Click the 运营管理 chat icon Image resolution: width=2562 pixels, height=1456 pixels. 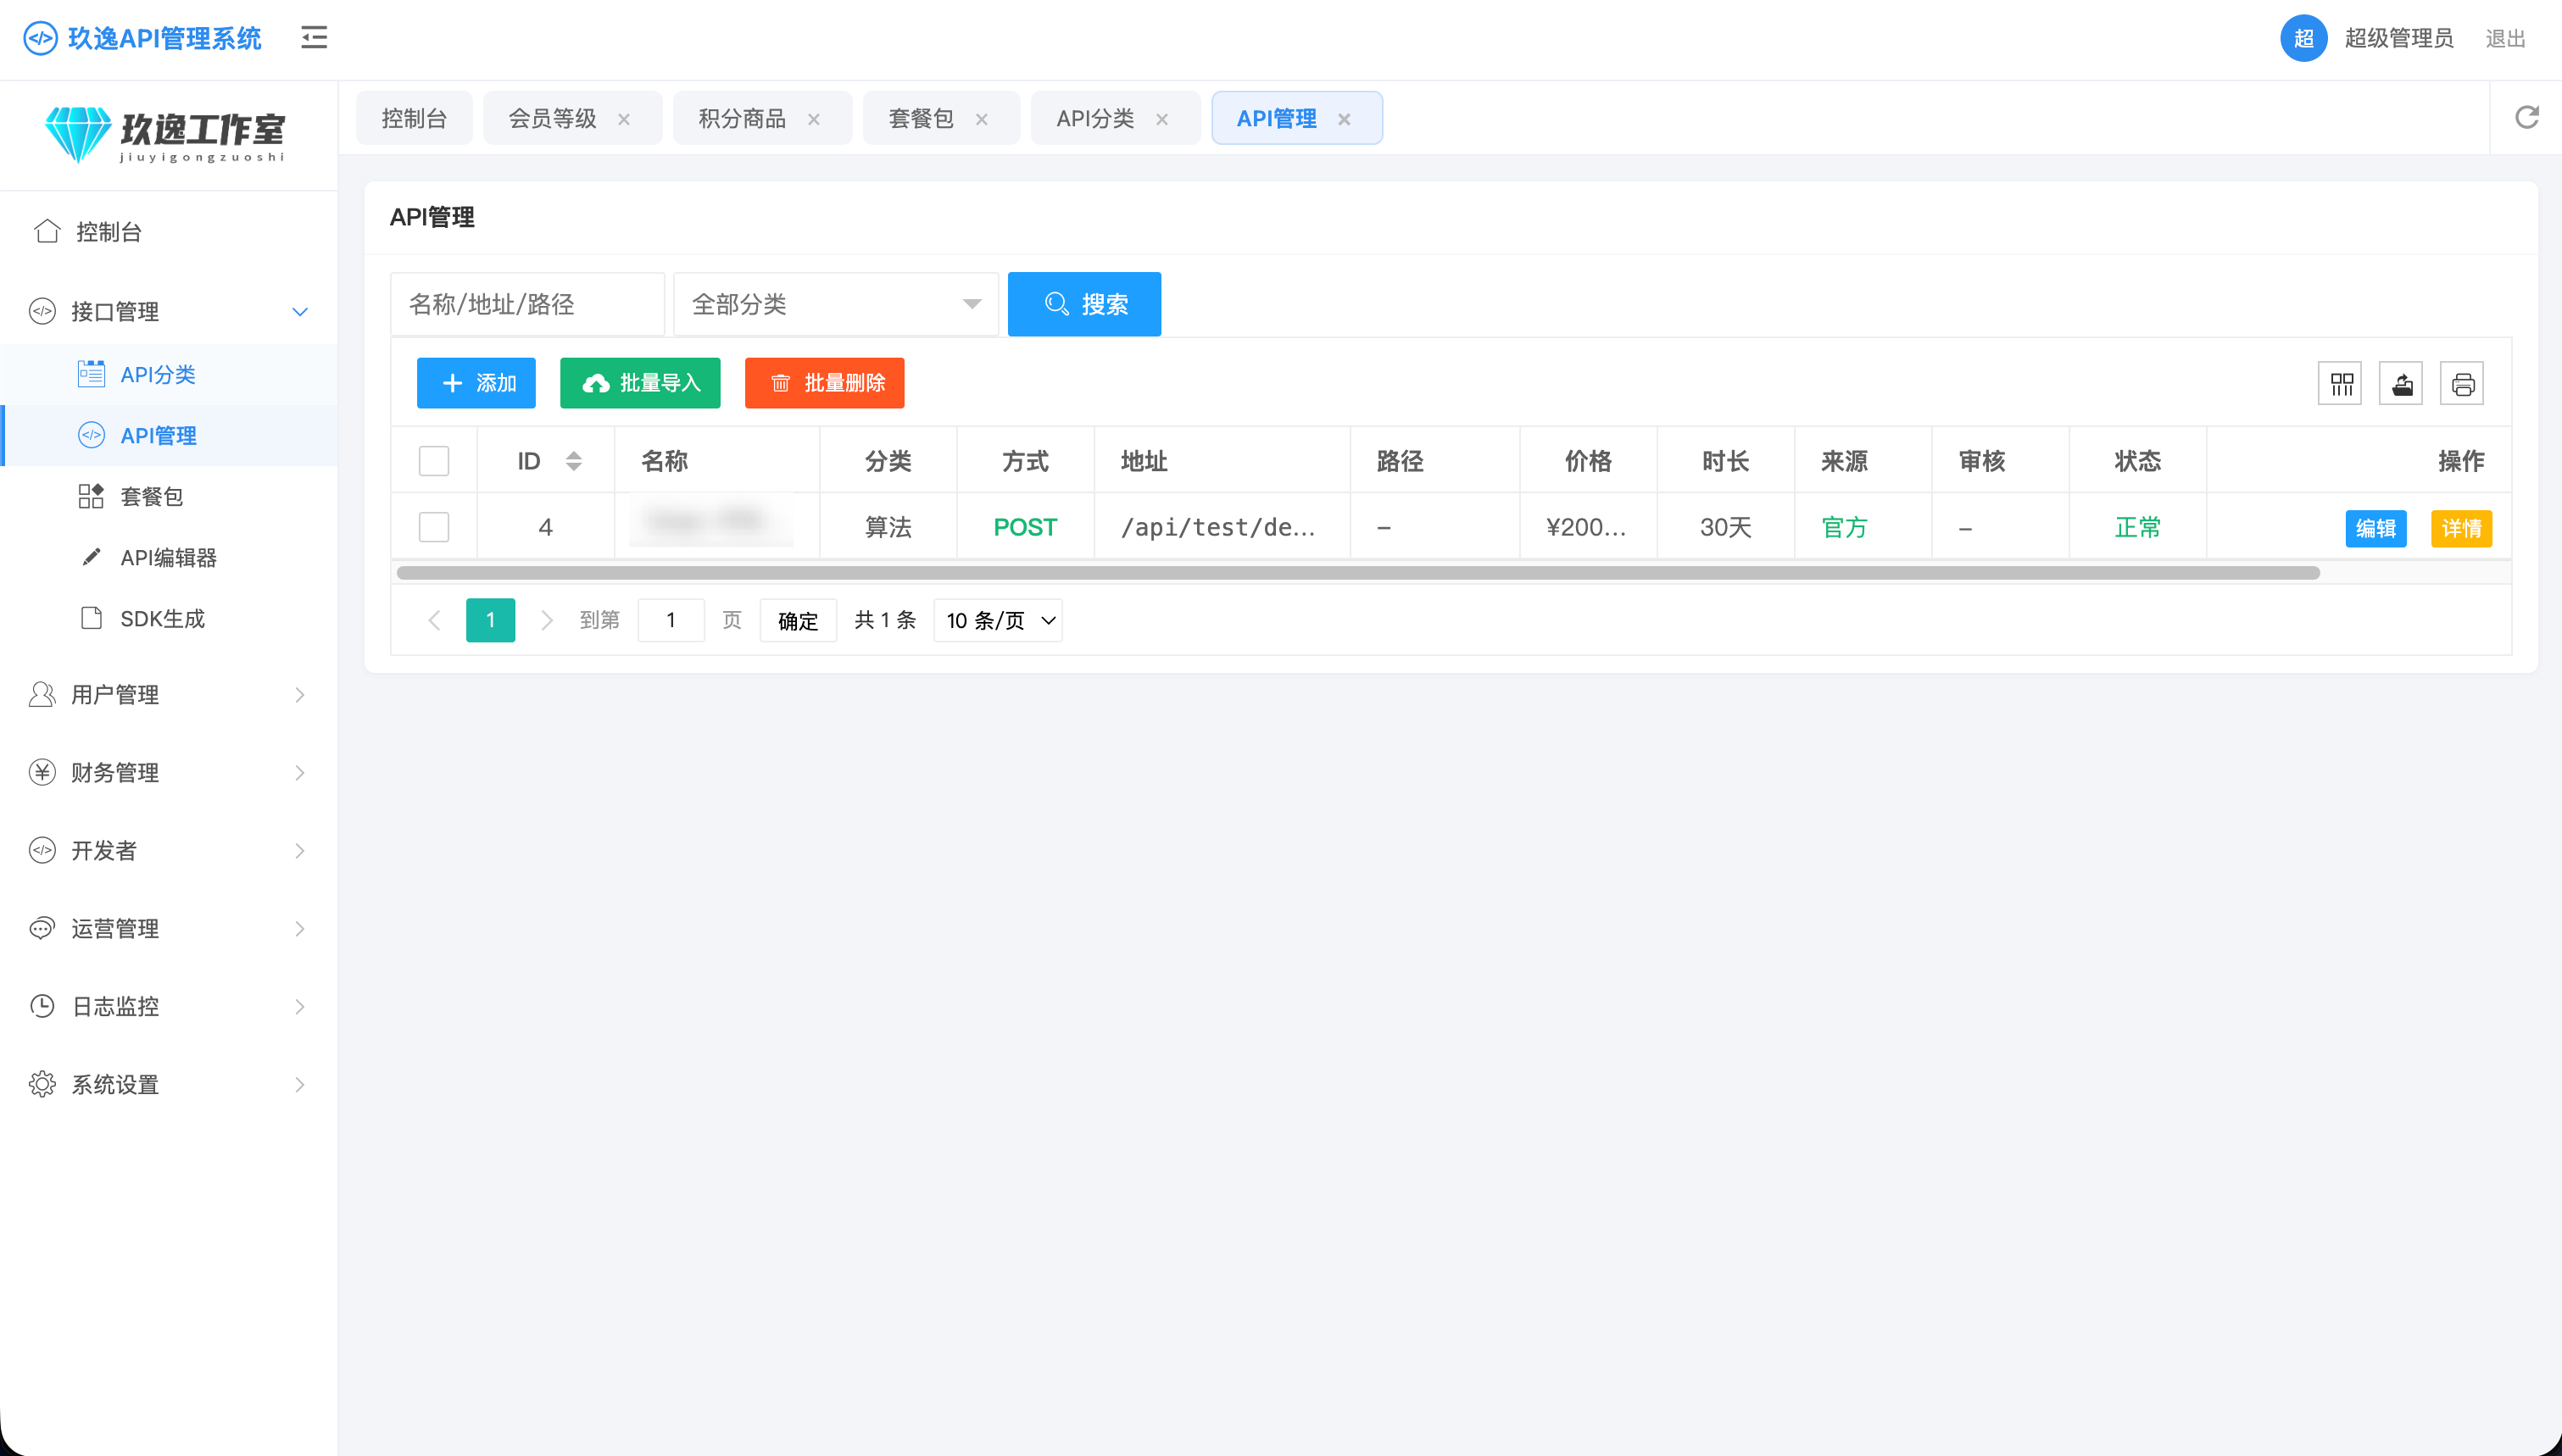[x=42, y=928]
